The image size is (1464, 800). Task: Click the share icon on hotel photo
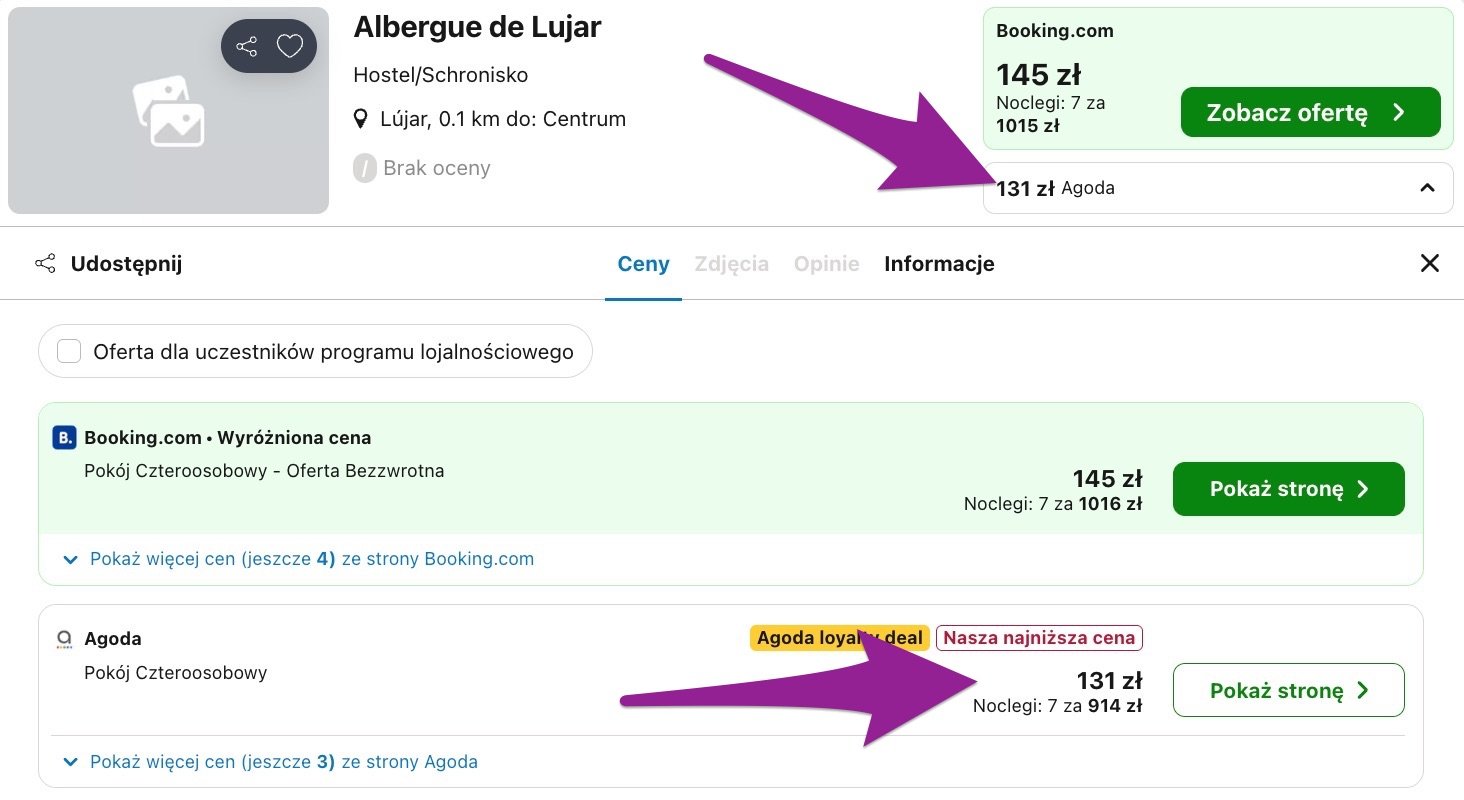click(246, 46)
